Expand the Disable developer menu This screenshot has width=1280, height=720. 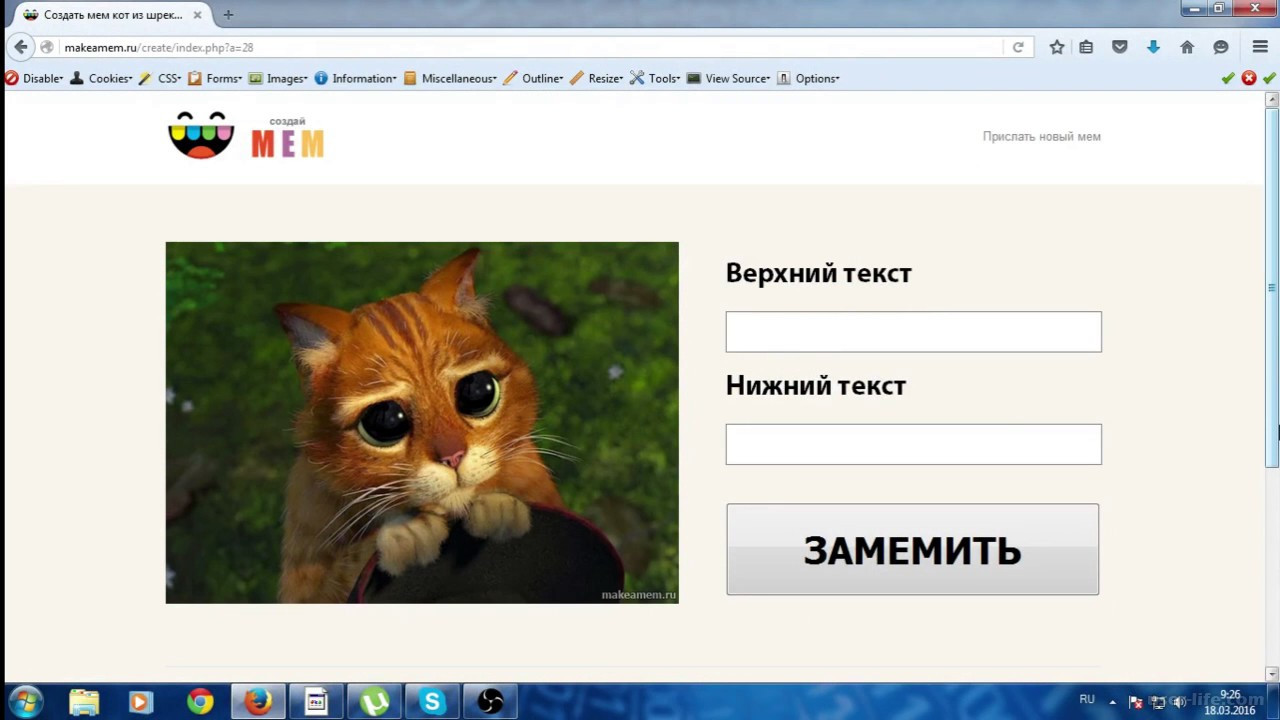(x=34, y=78)
